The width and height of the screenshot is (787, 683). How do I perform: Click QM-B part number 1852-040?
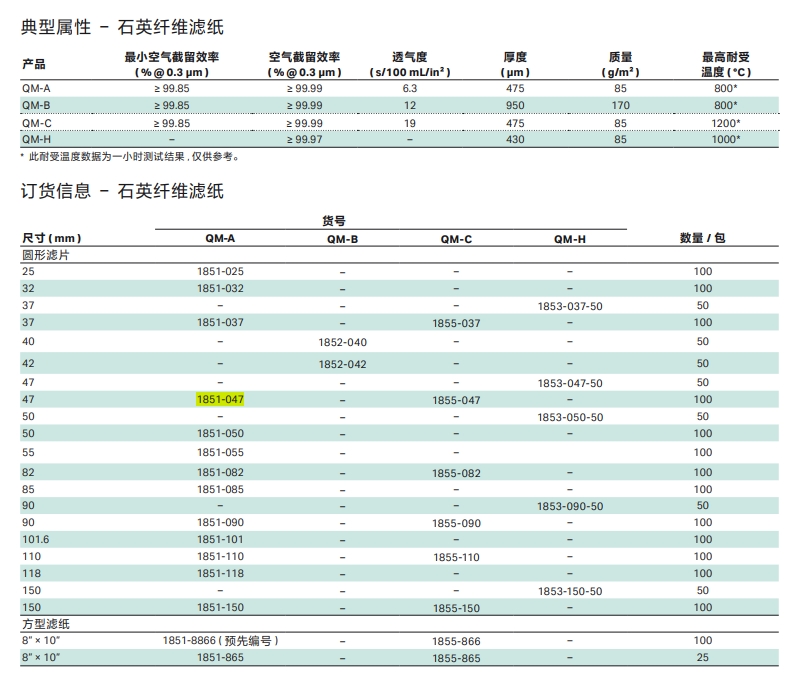point(342,342)
